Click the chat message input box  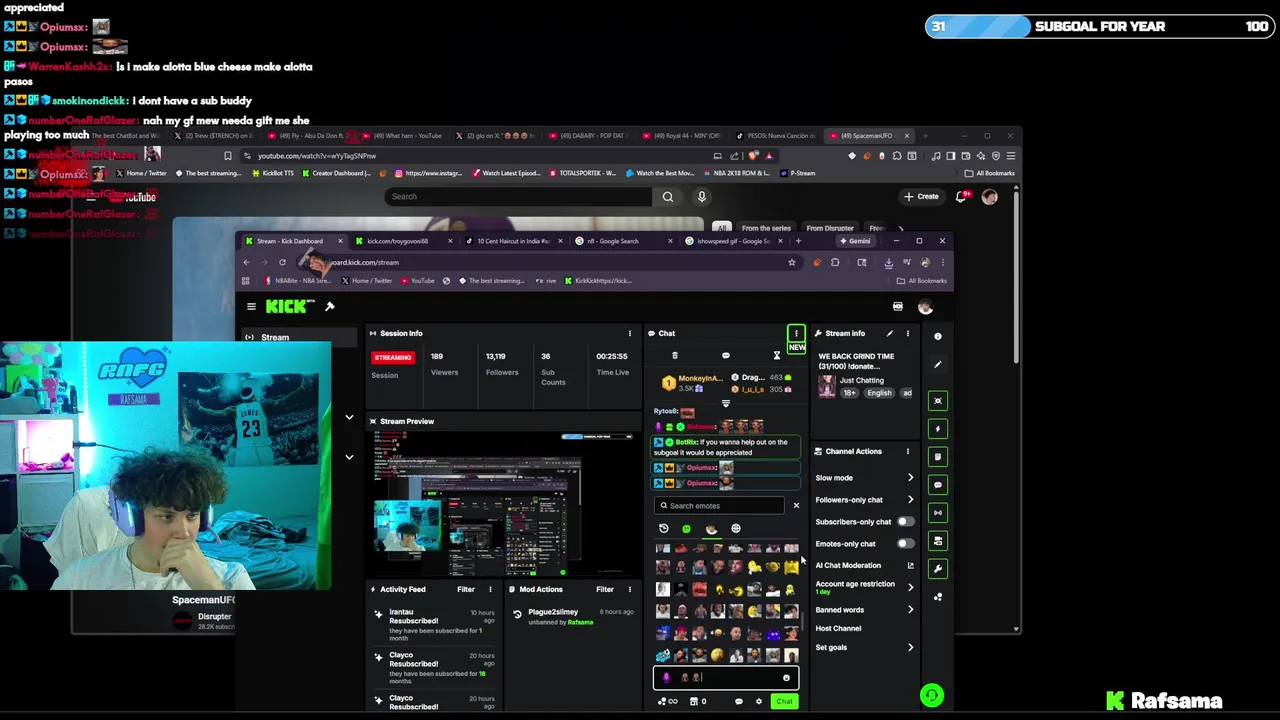(726, 677)
